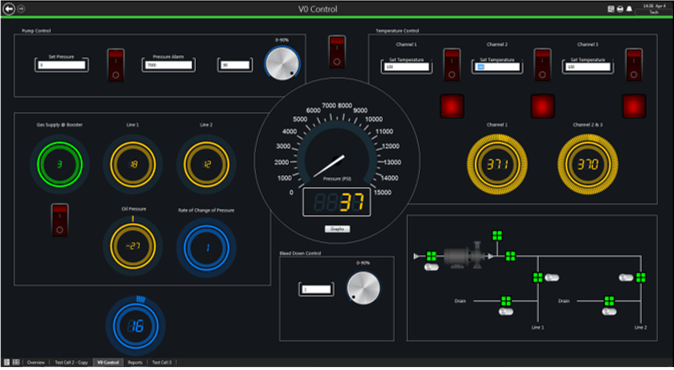Click the green valve on Line 1 drain
This screenshot has height=370, width=674.
[506, 301]
